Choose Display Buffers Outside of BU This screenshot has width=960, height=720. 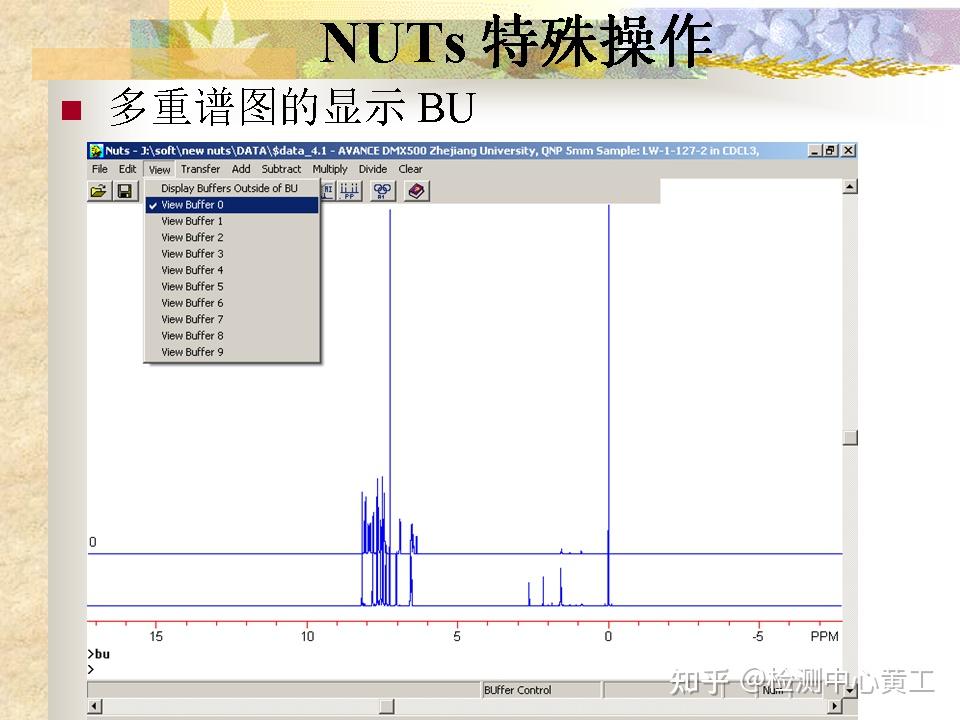pos(230,188)
